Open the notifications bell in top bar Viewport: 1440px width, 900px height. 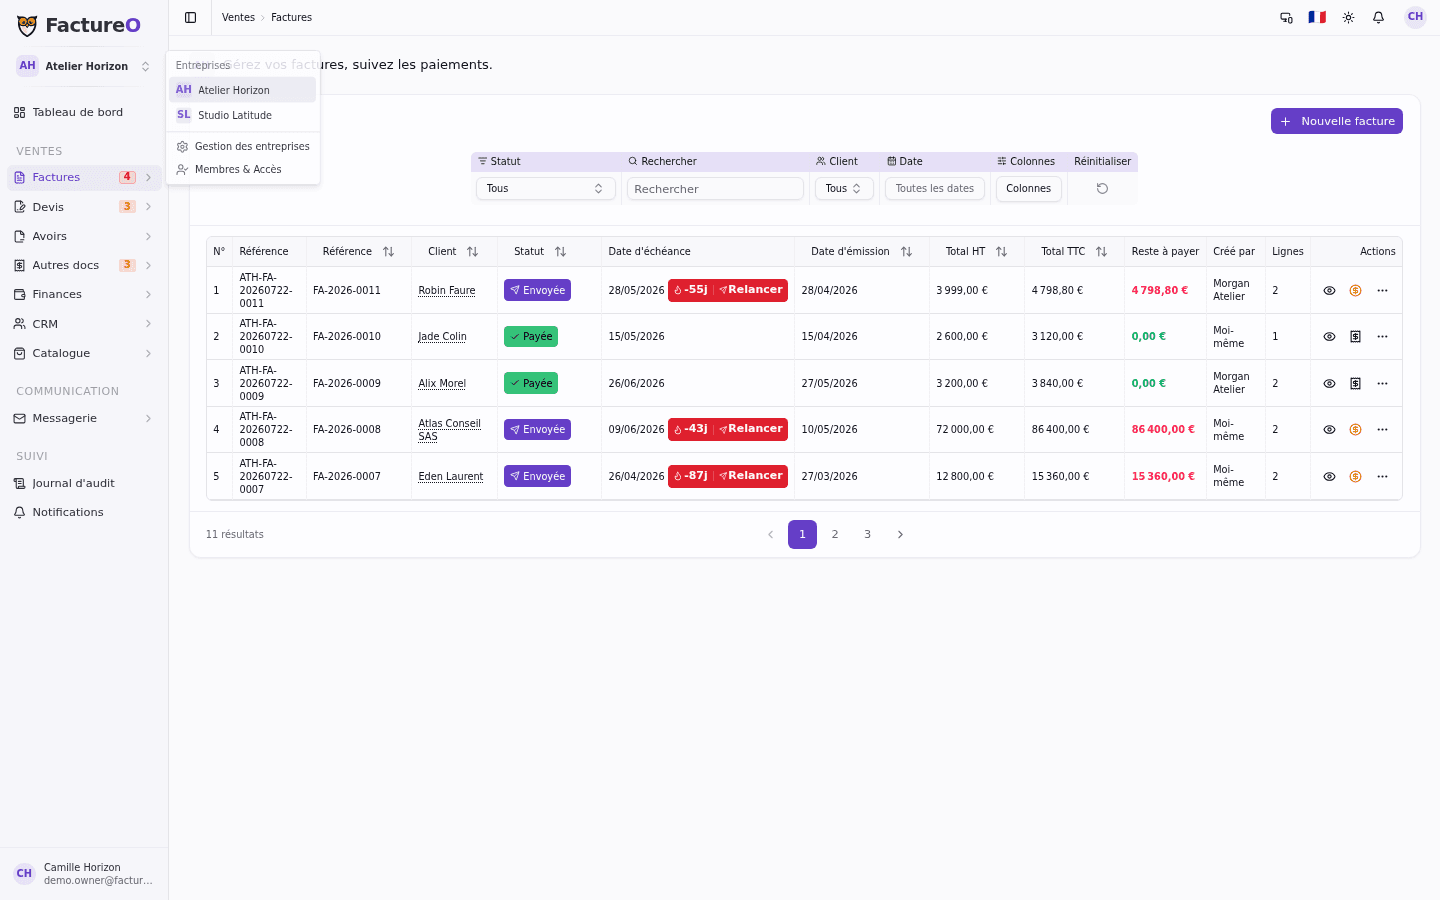1378,17
